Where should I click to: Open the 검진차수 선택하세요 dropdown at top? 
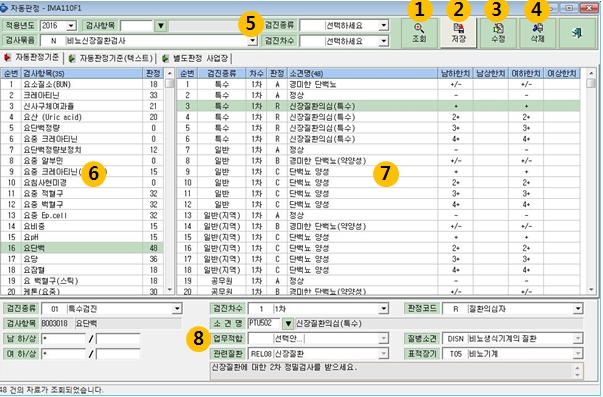click(x=383, y=41)
